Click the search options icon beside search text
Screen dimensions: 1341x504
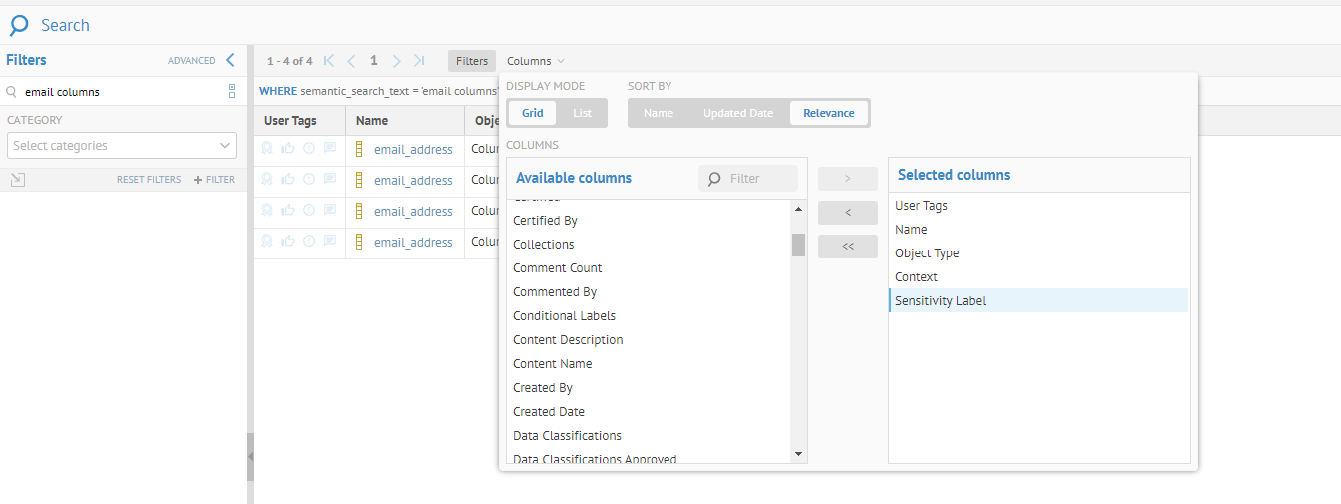[x=232, y=92]
